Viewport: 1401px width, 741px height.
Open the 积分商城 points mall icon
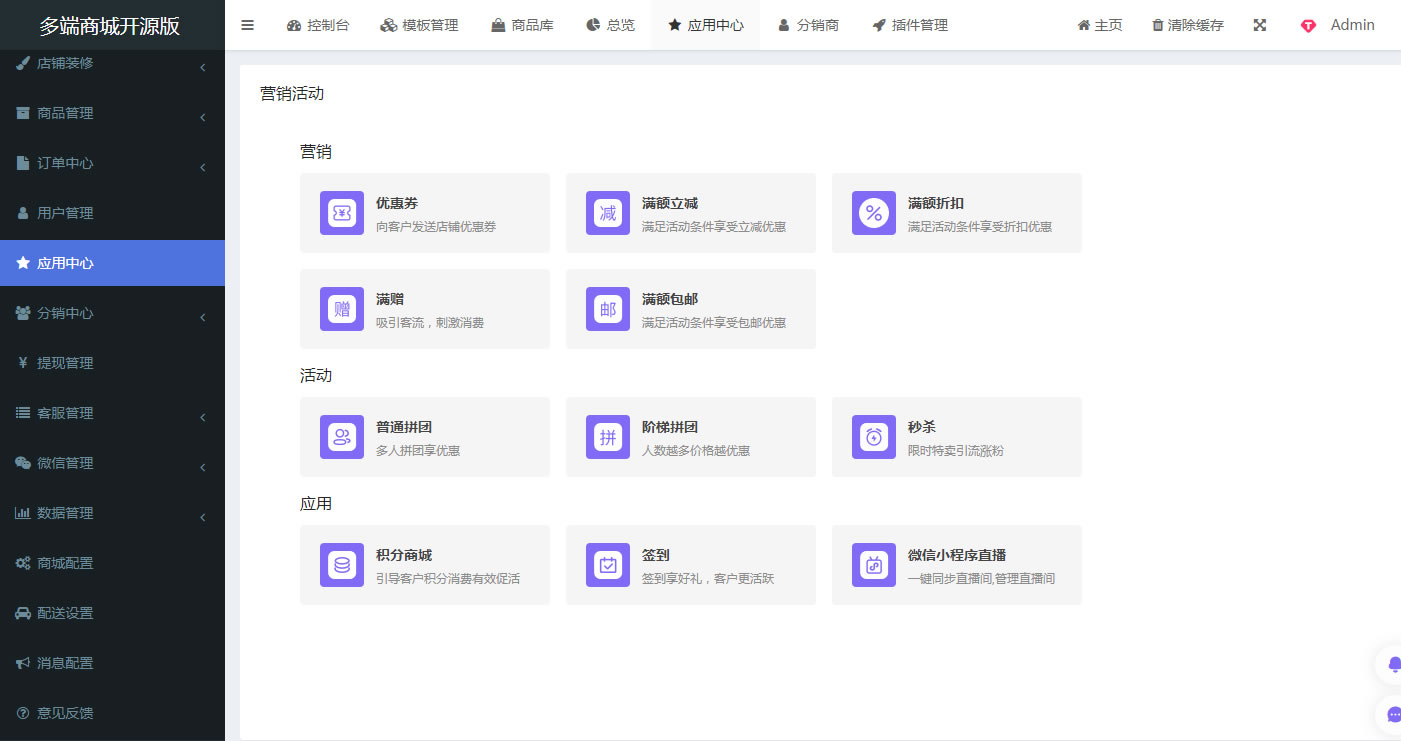point(342,565)
